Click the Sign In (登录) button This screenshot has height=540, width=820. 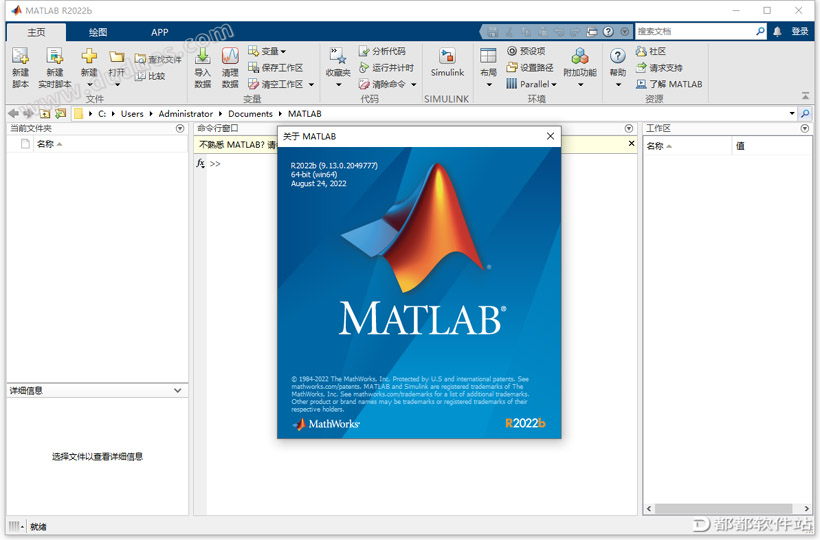(800, 31)
